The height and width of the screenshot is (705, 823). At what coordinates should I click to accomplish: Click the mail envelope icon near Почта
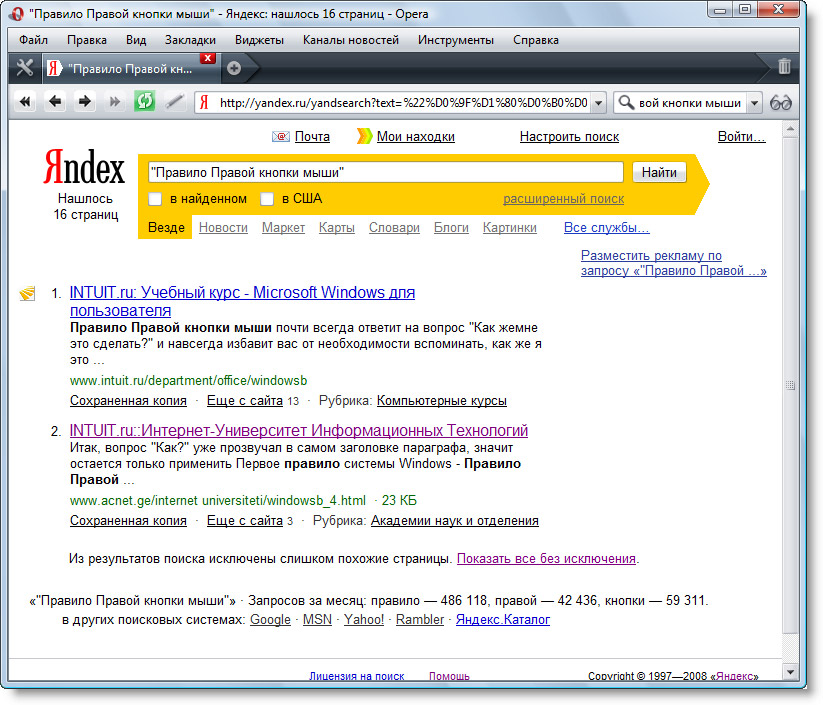click(281, 136)
